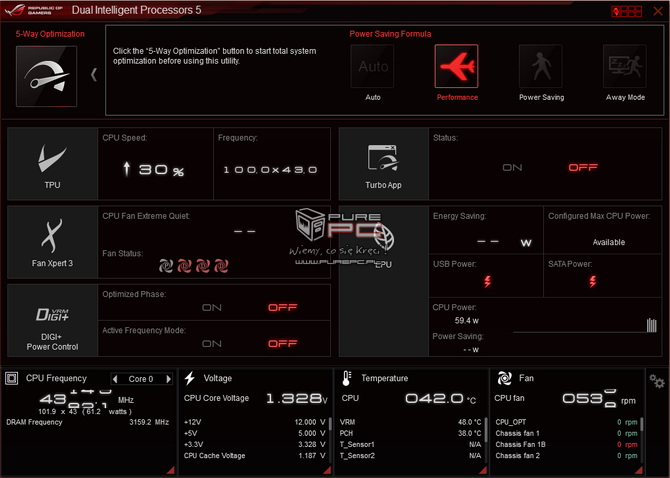670x478 pixels.
Task: Open the TPU panel
Action: pos(53,164)
